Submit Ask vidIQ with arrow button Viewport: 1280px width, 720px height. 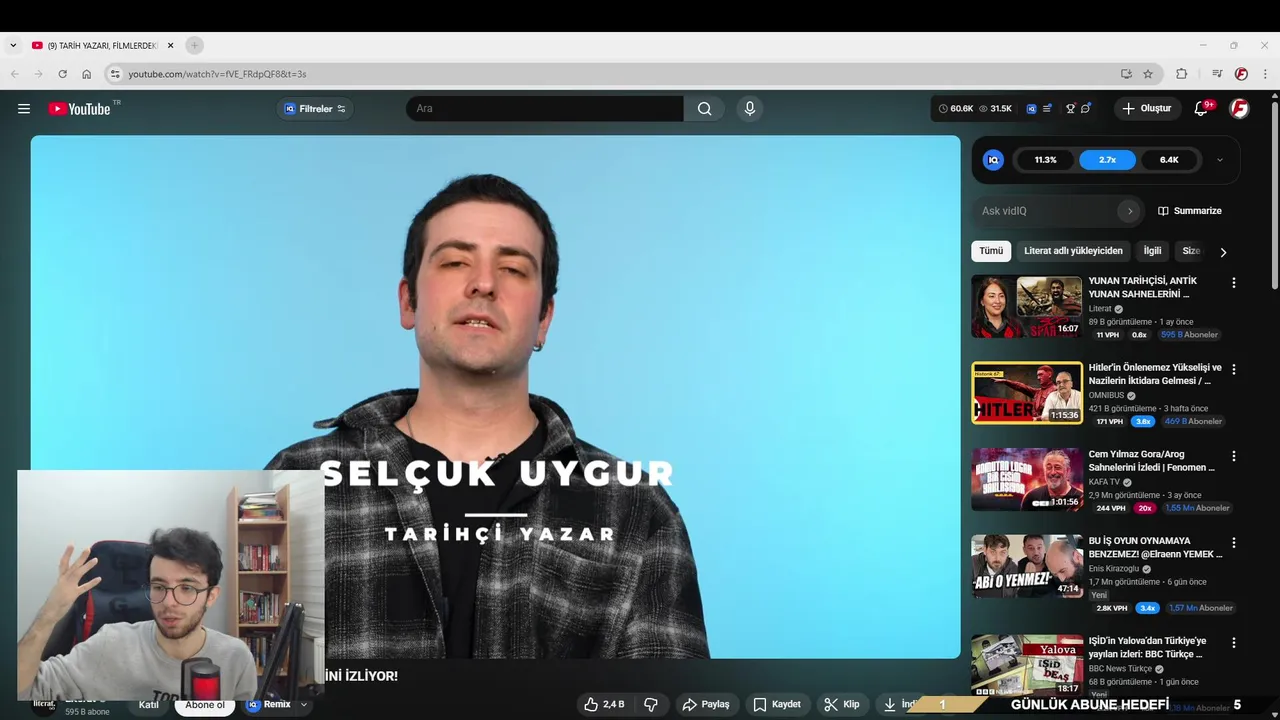(1130, 211)
